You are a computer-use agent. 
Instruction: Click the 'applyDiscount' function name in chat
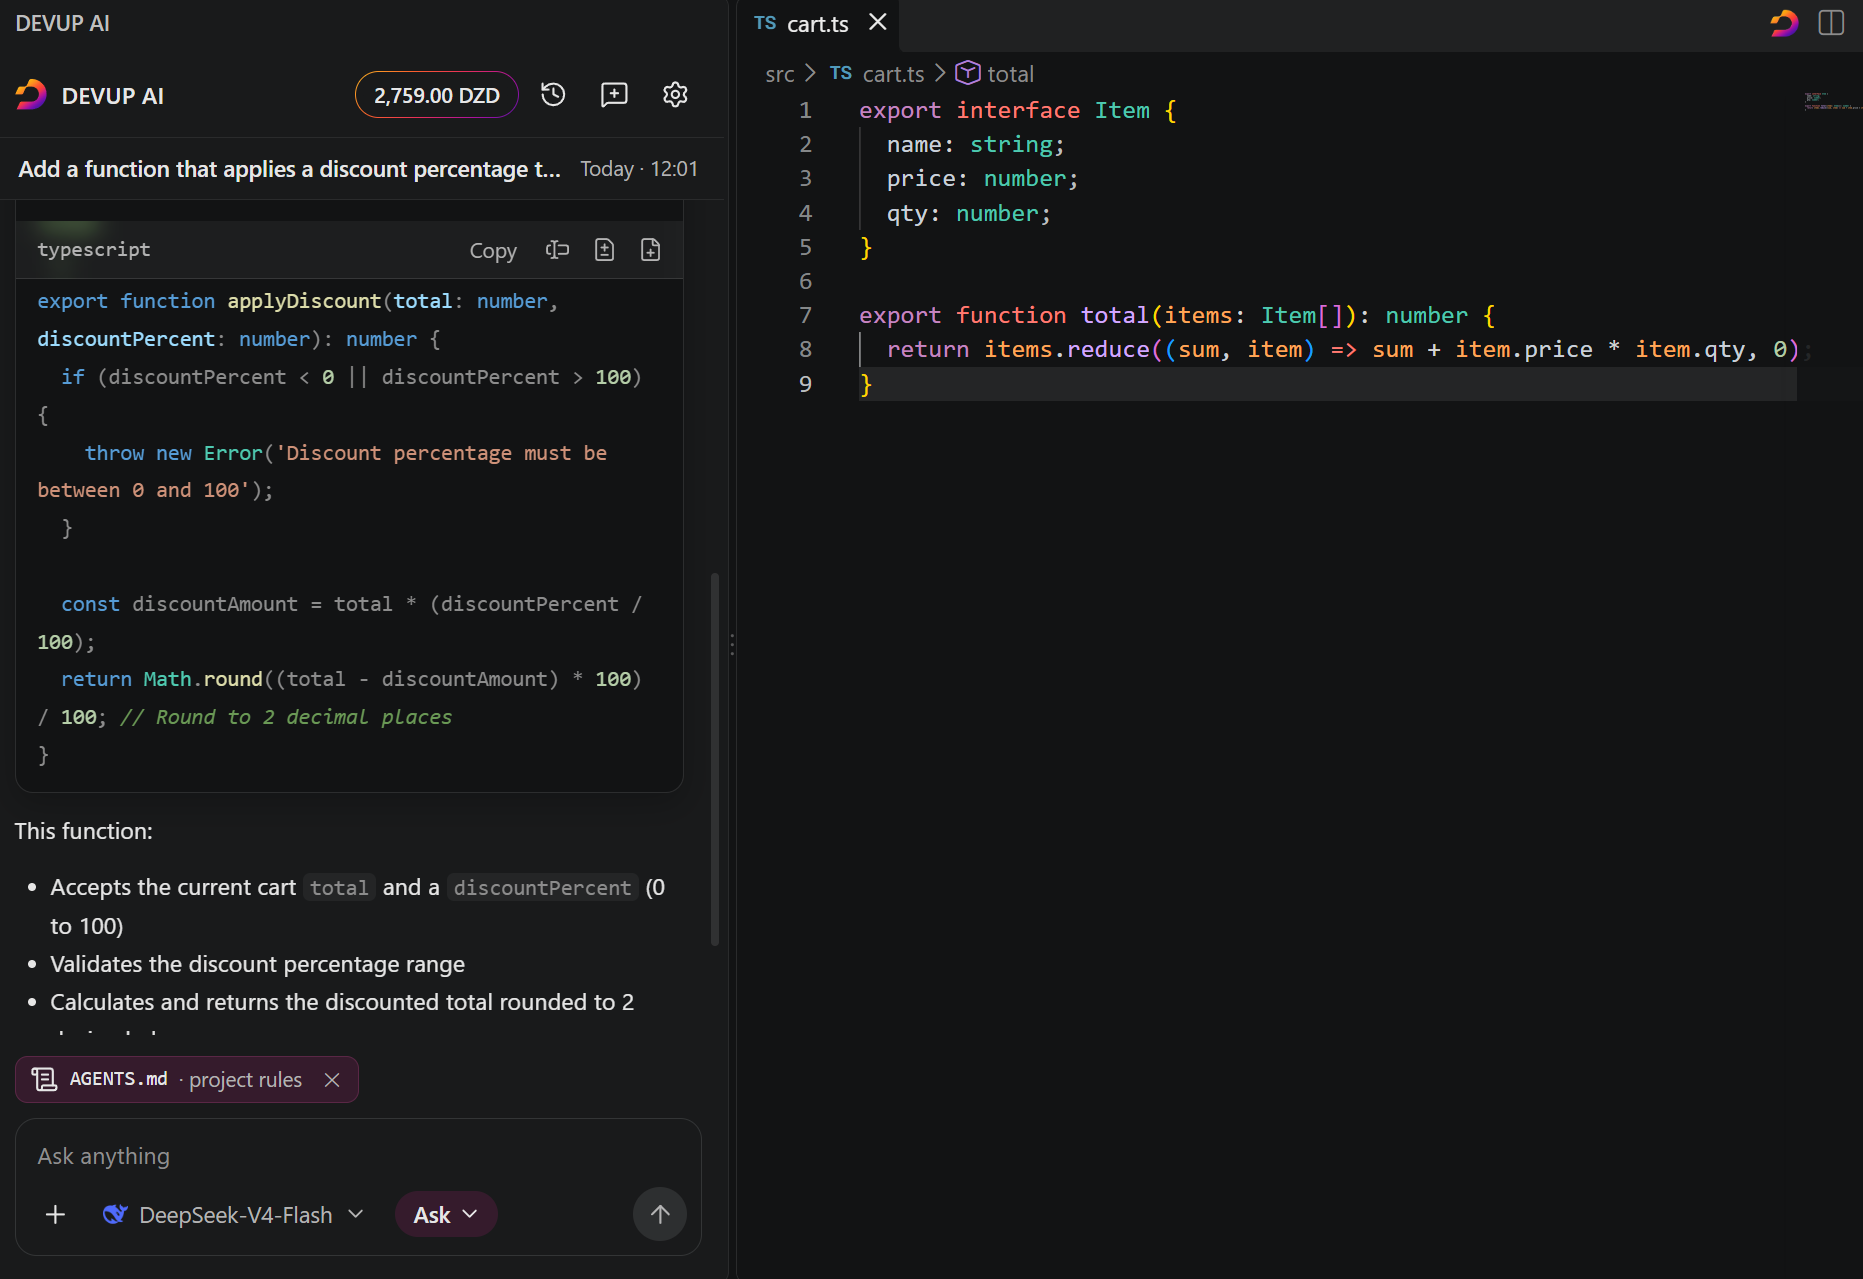click(304, 302)
